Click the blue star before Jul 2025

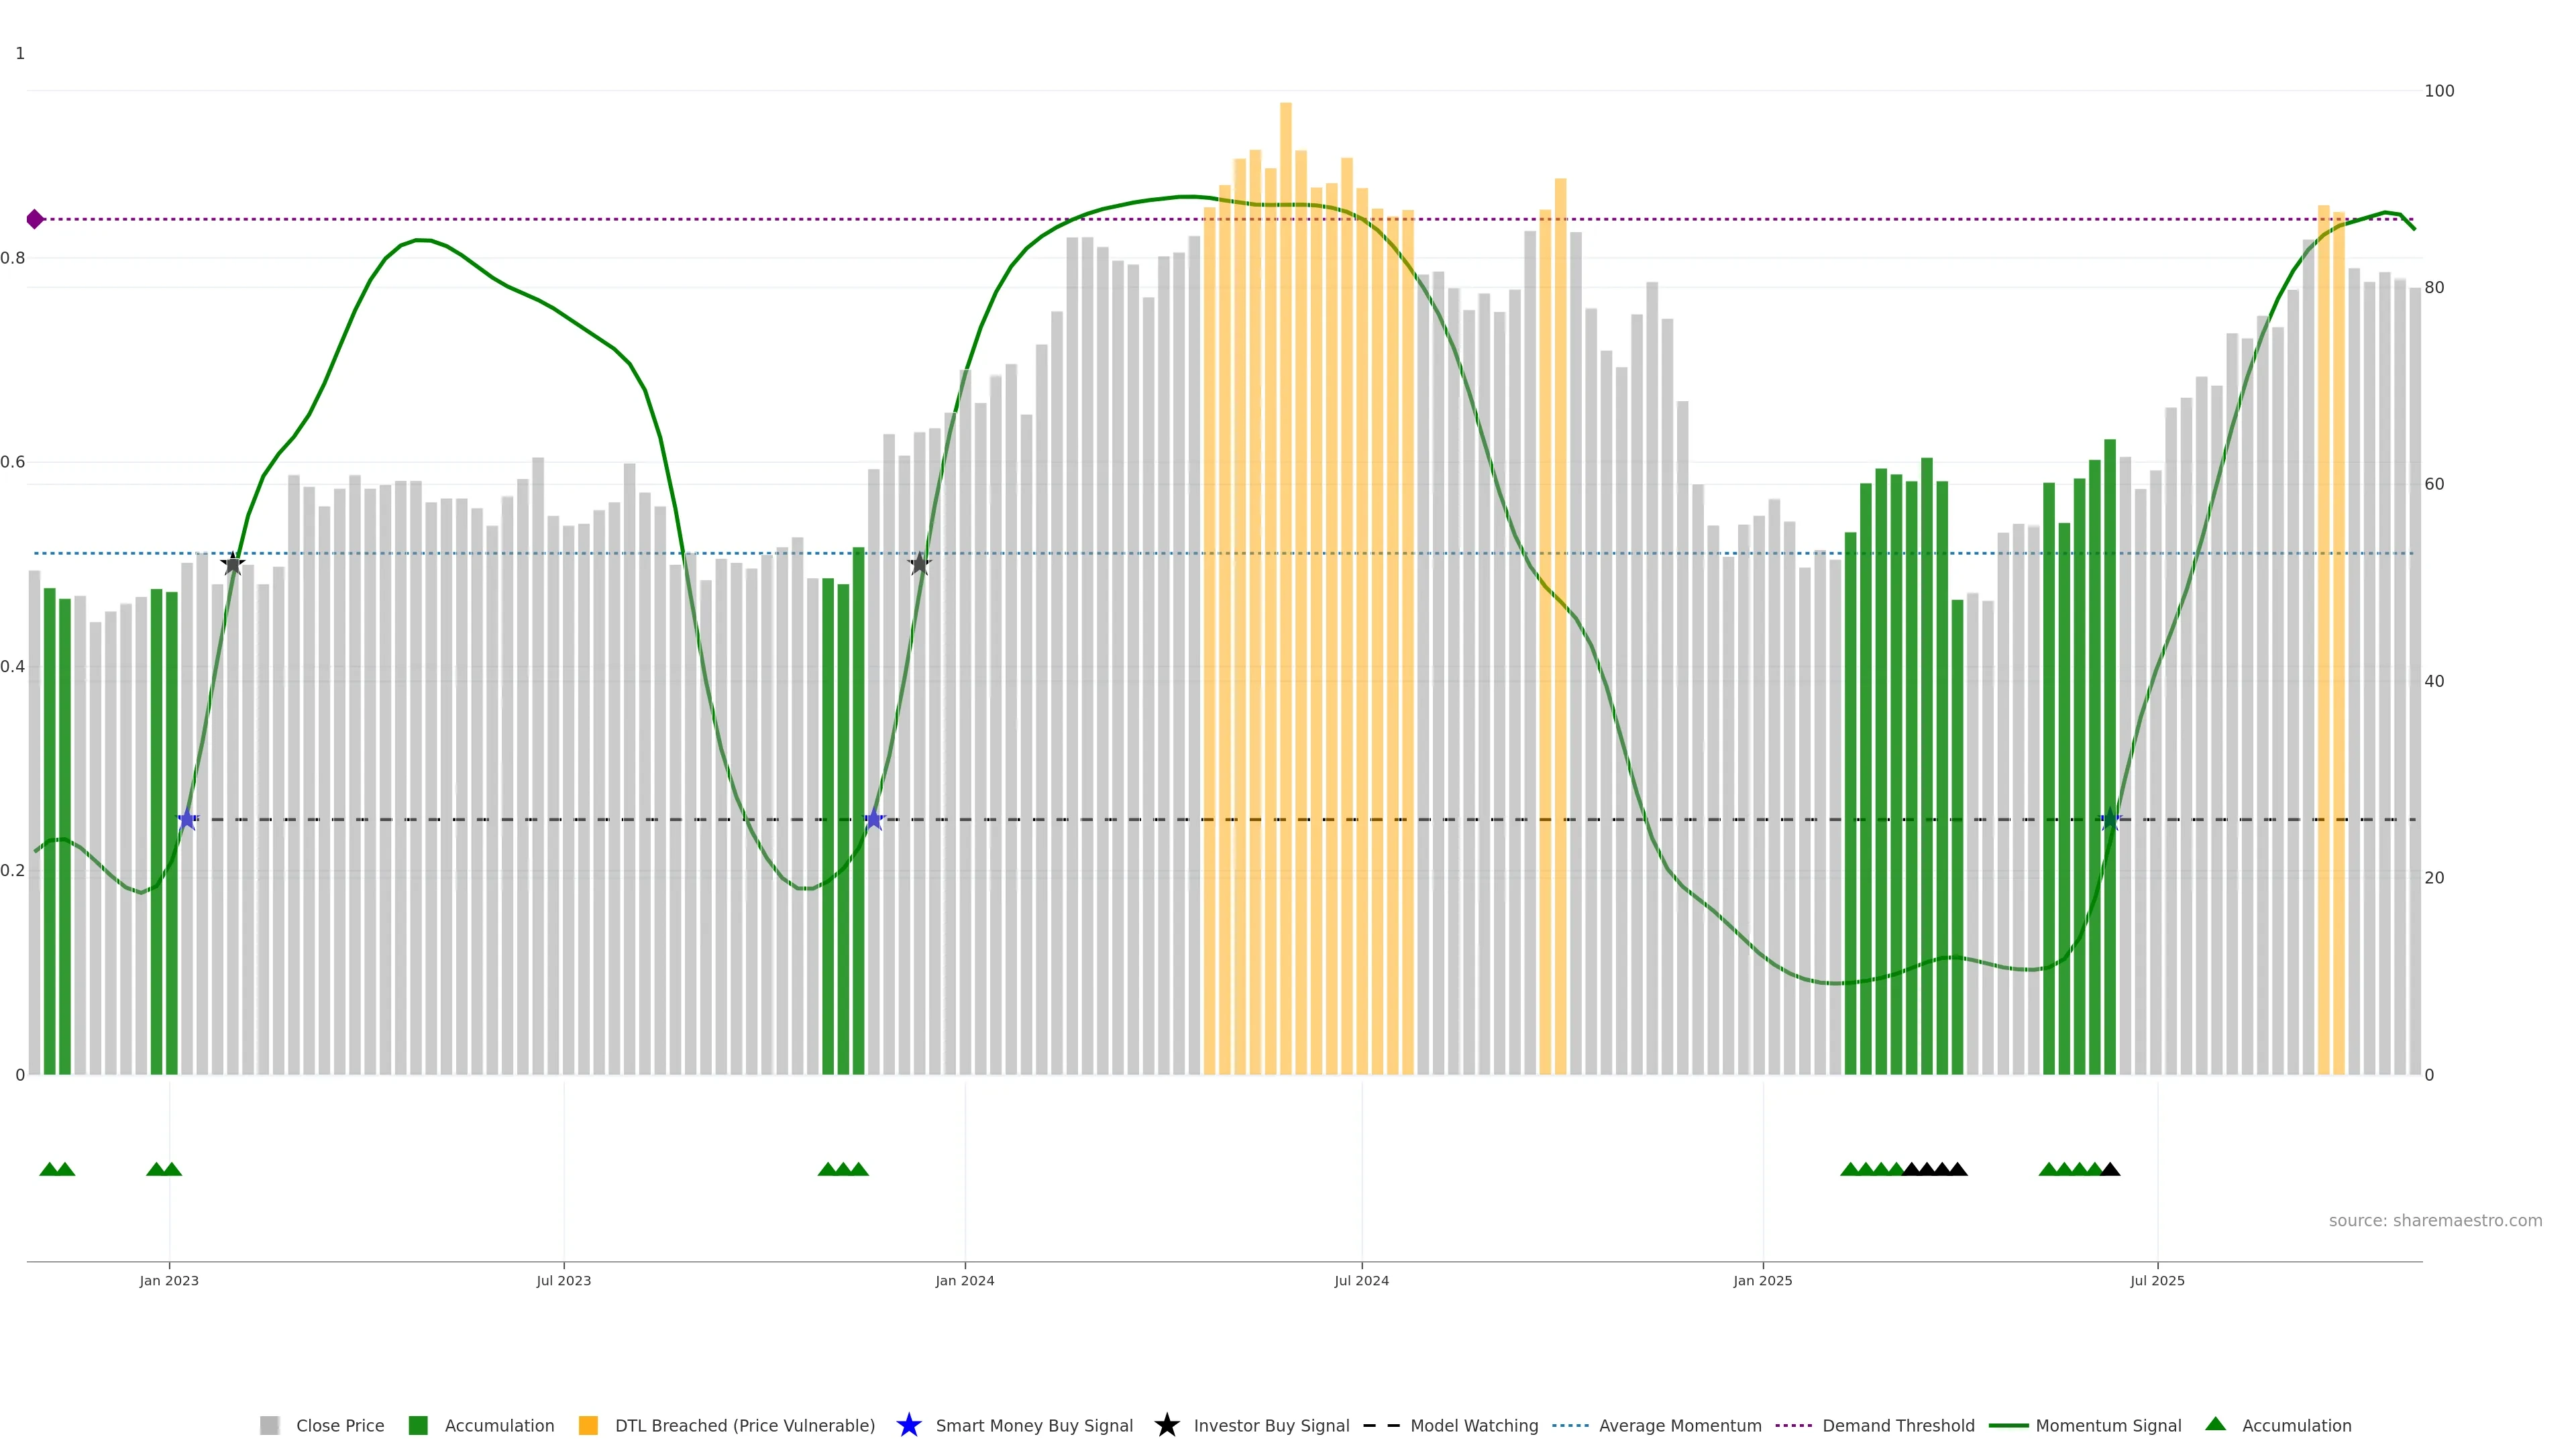(x=2110, y=820)
